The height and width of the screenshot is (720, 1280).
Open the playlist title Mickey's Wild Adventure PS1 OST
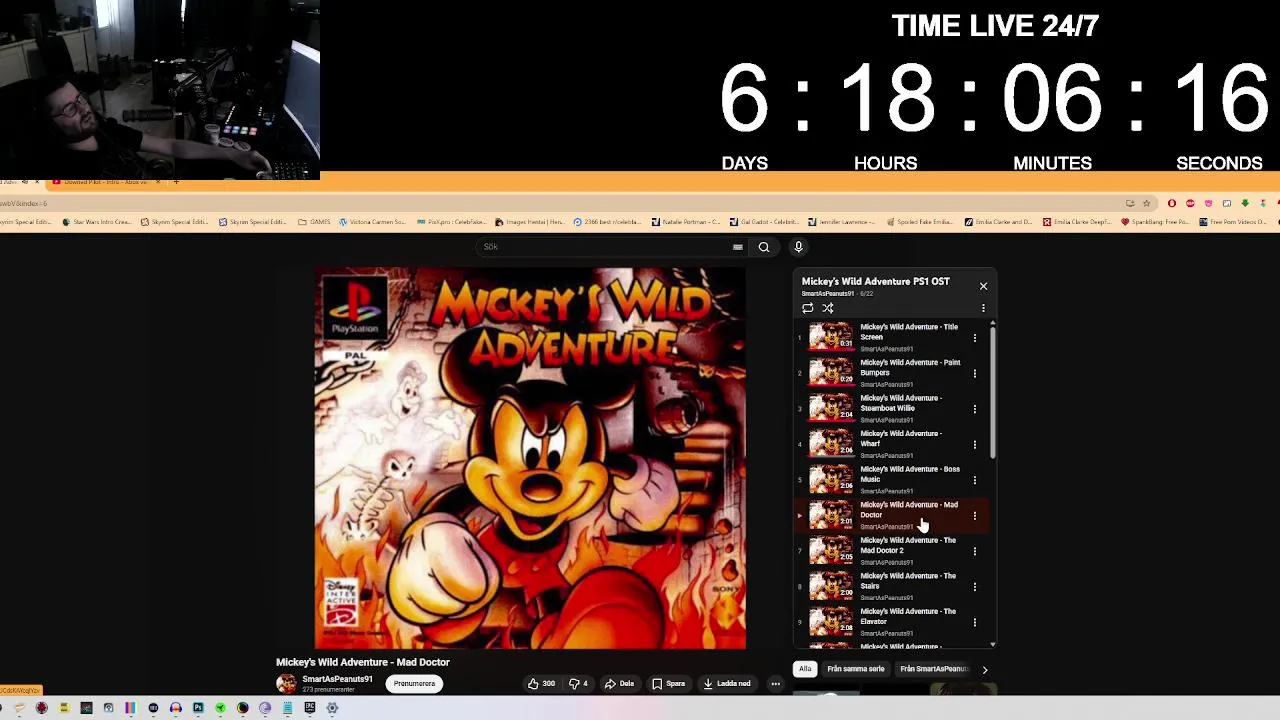point(875,281)
